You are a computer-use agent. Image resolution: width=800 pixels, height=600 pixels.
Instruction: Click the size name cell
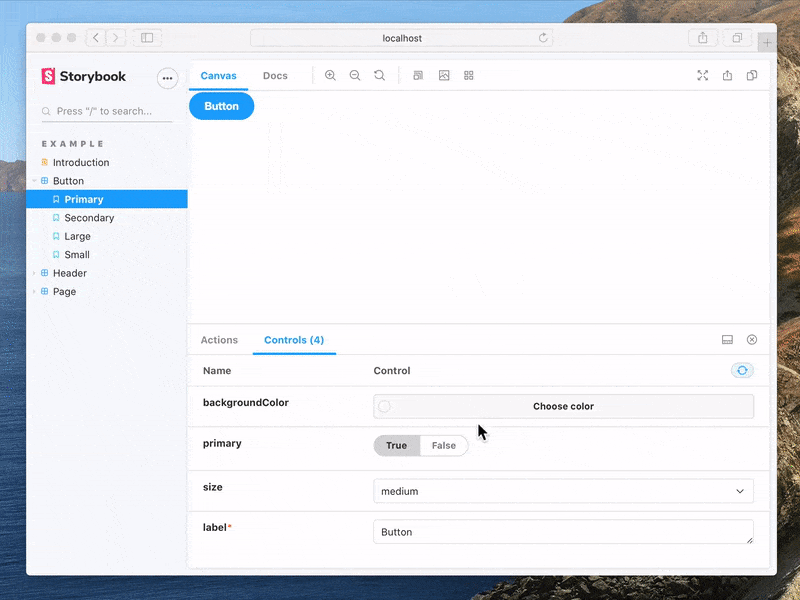[213, 487]
